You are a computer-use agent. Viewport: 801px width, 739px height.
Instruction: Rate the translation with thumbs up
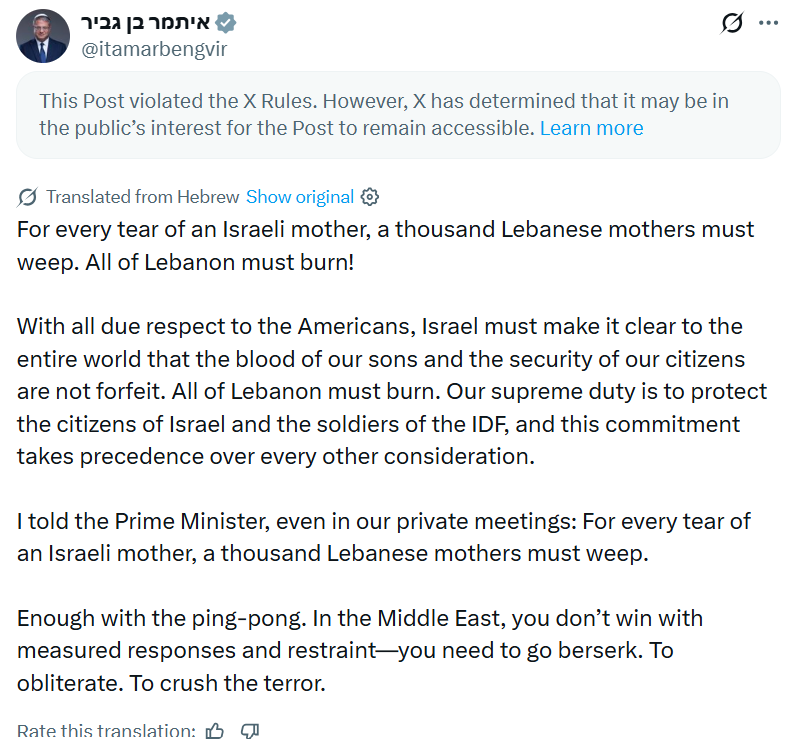[215, 730]
